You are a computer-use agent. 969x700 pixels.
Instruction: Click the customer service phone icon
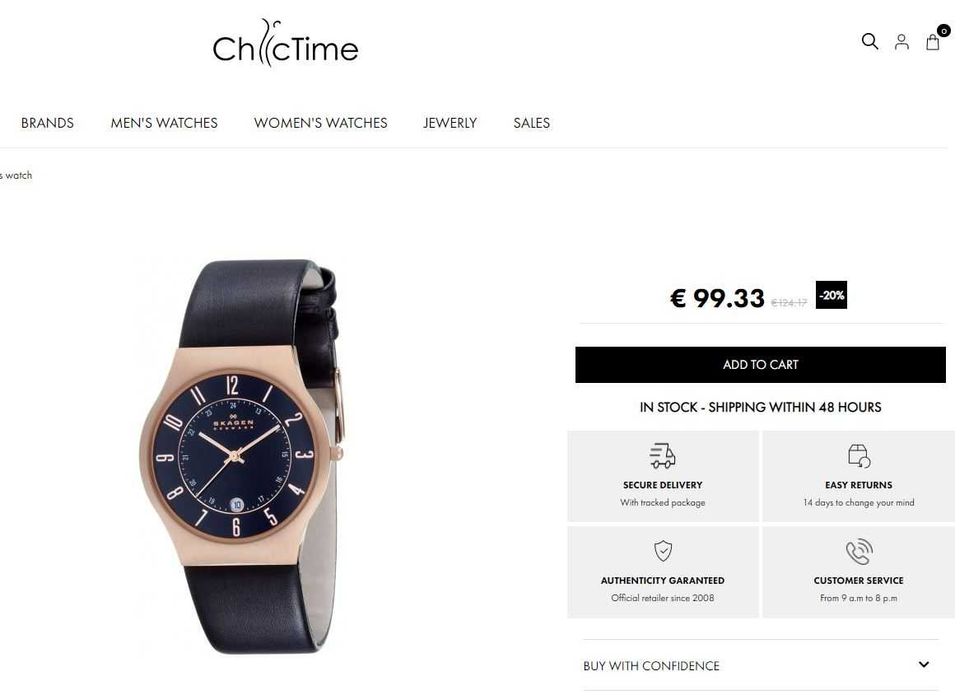coord(859,551)
